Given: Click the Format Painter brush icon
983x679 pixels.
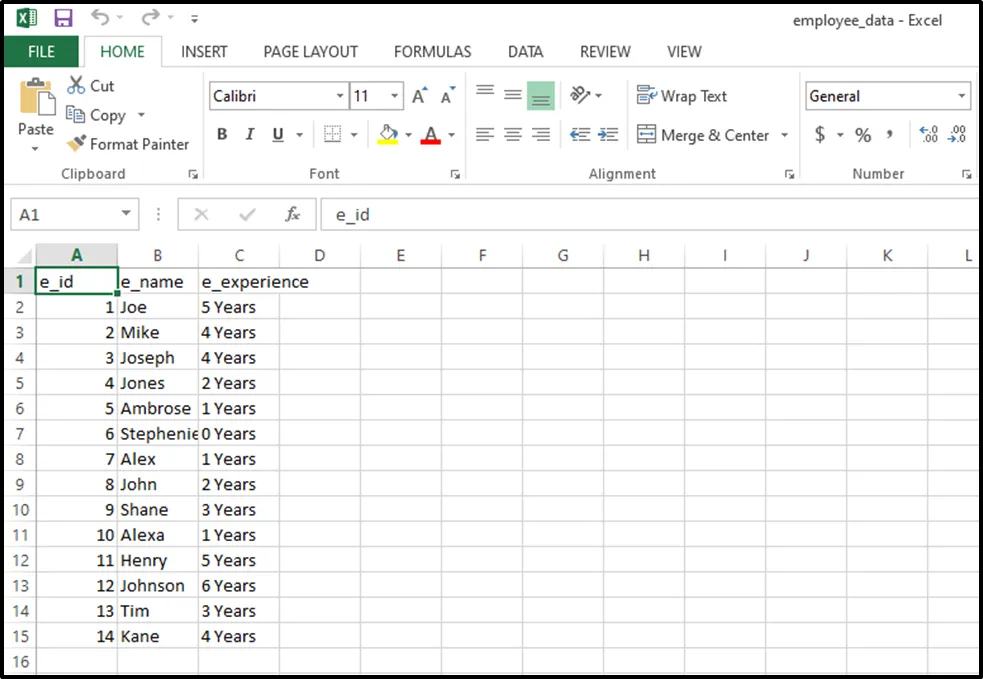Looking at the screenshot, I should click(x=76, y=144).
